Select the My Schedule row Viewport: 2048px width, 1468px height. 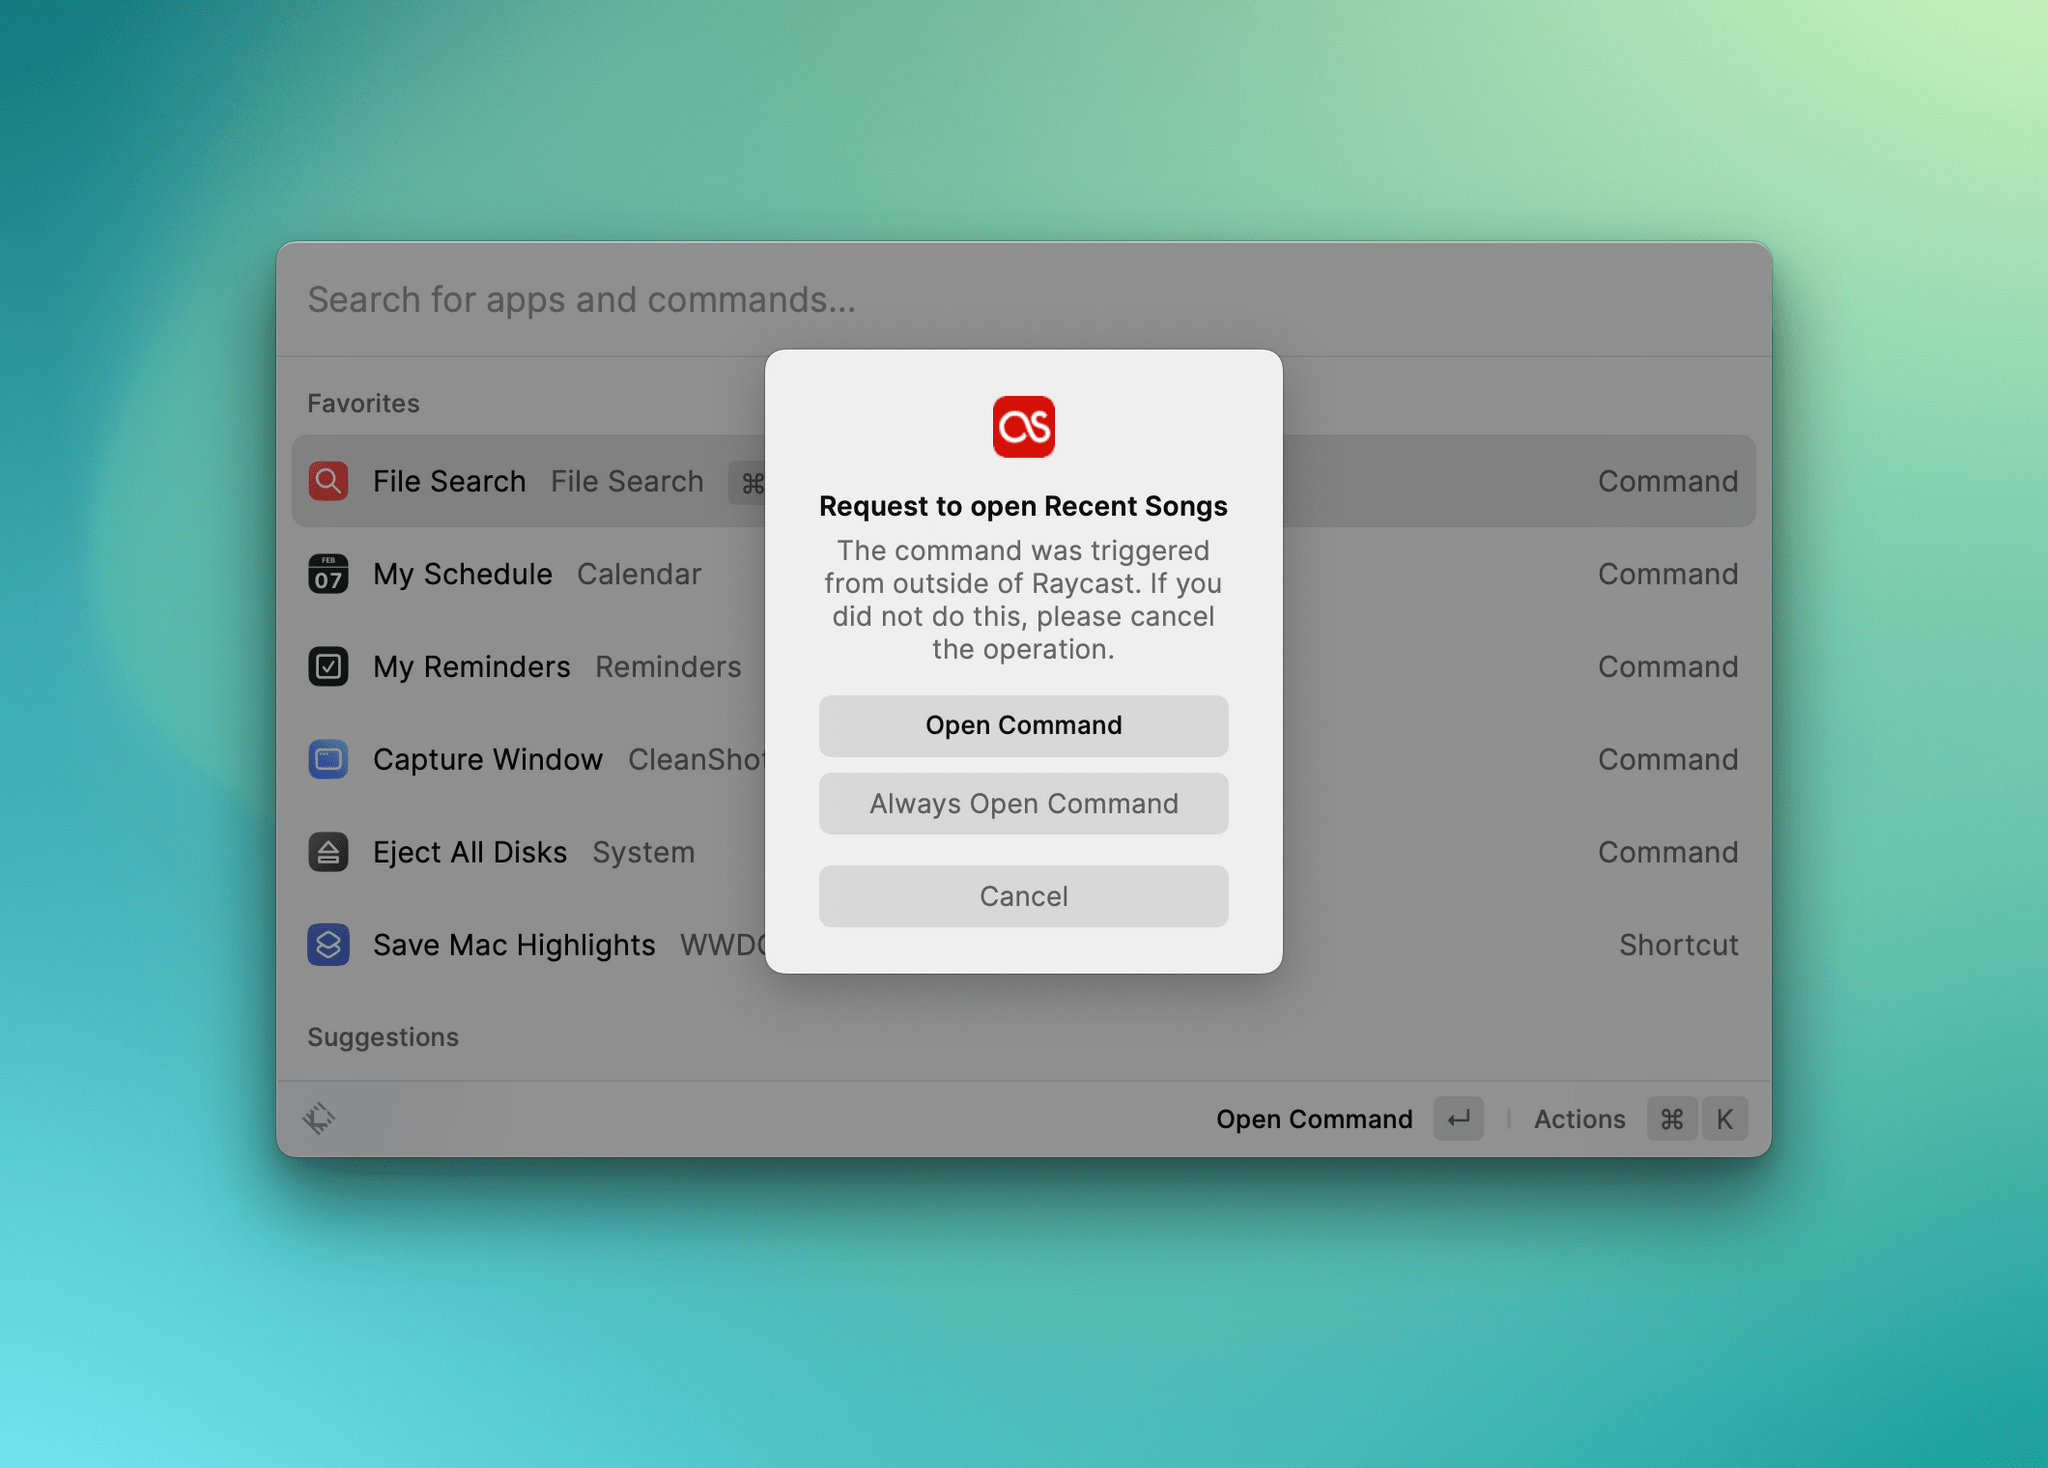tap(1023, 574)
